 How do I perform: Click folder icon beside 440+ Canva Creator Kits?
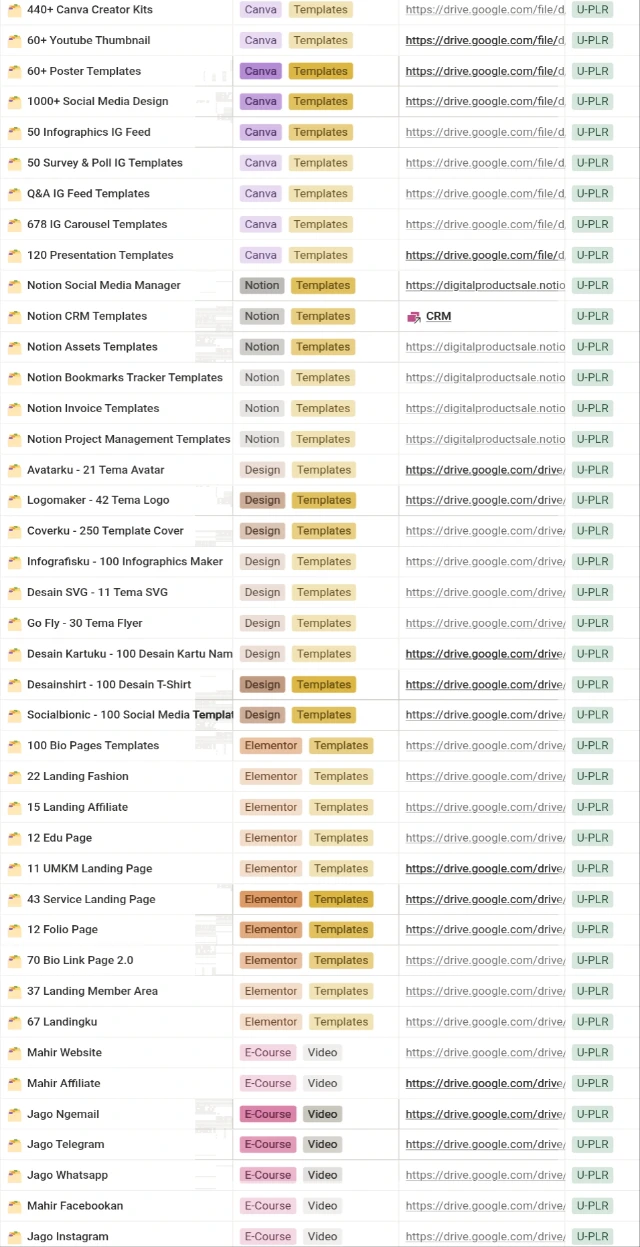point(14,10)
